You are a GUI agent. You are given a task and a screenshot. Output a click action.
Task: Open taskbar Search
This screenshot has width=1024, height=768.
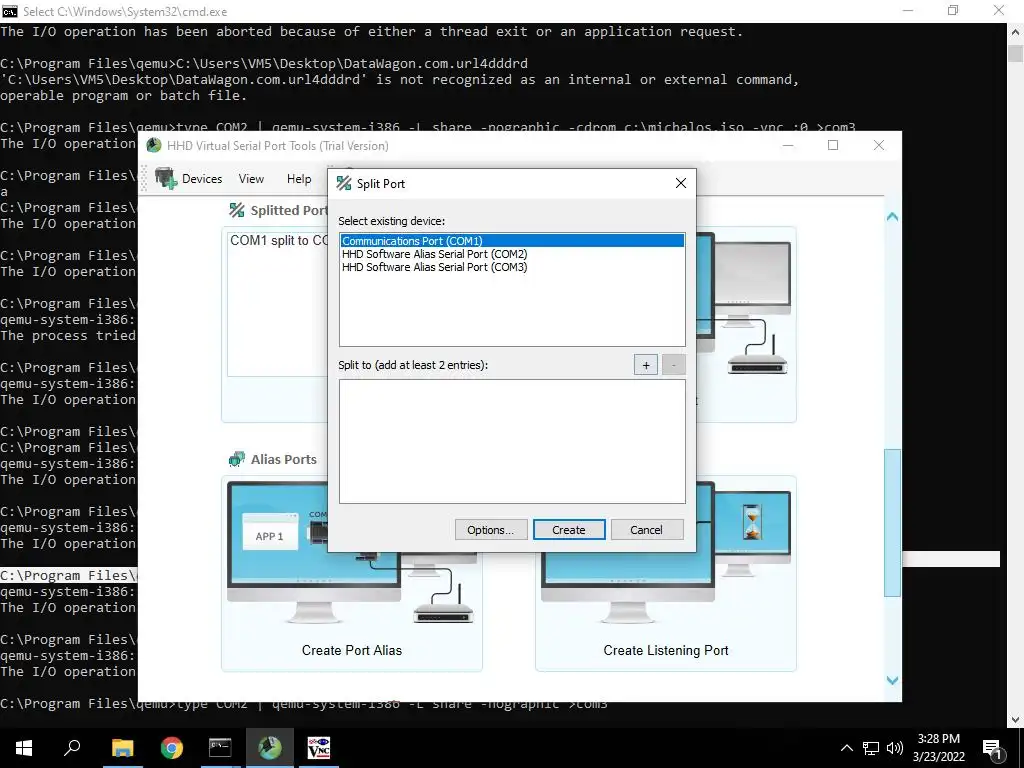tap(72, 748)
